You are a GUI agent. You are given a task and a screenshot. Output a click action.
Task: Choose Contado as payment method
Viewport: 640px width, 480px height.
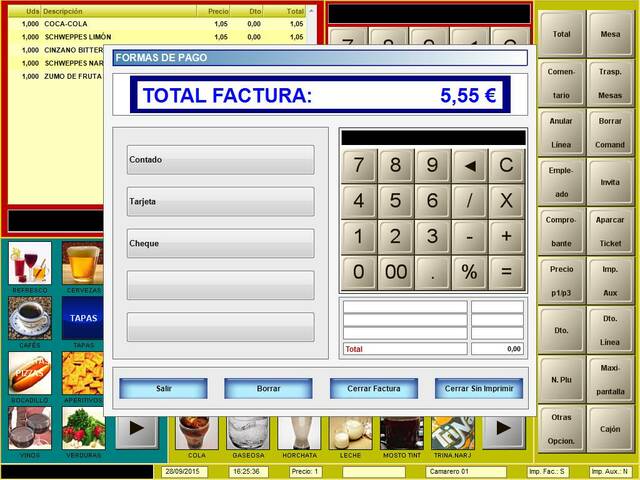click(221, 160)
